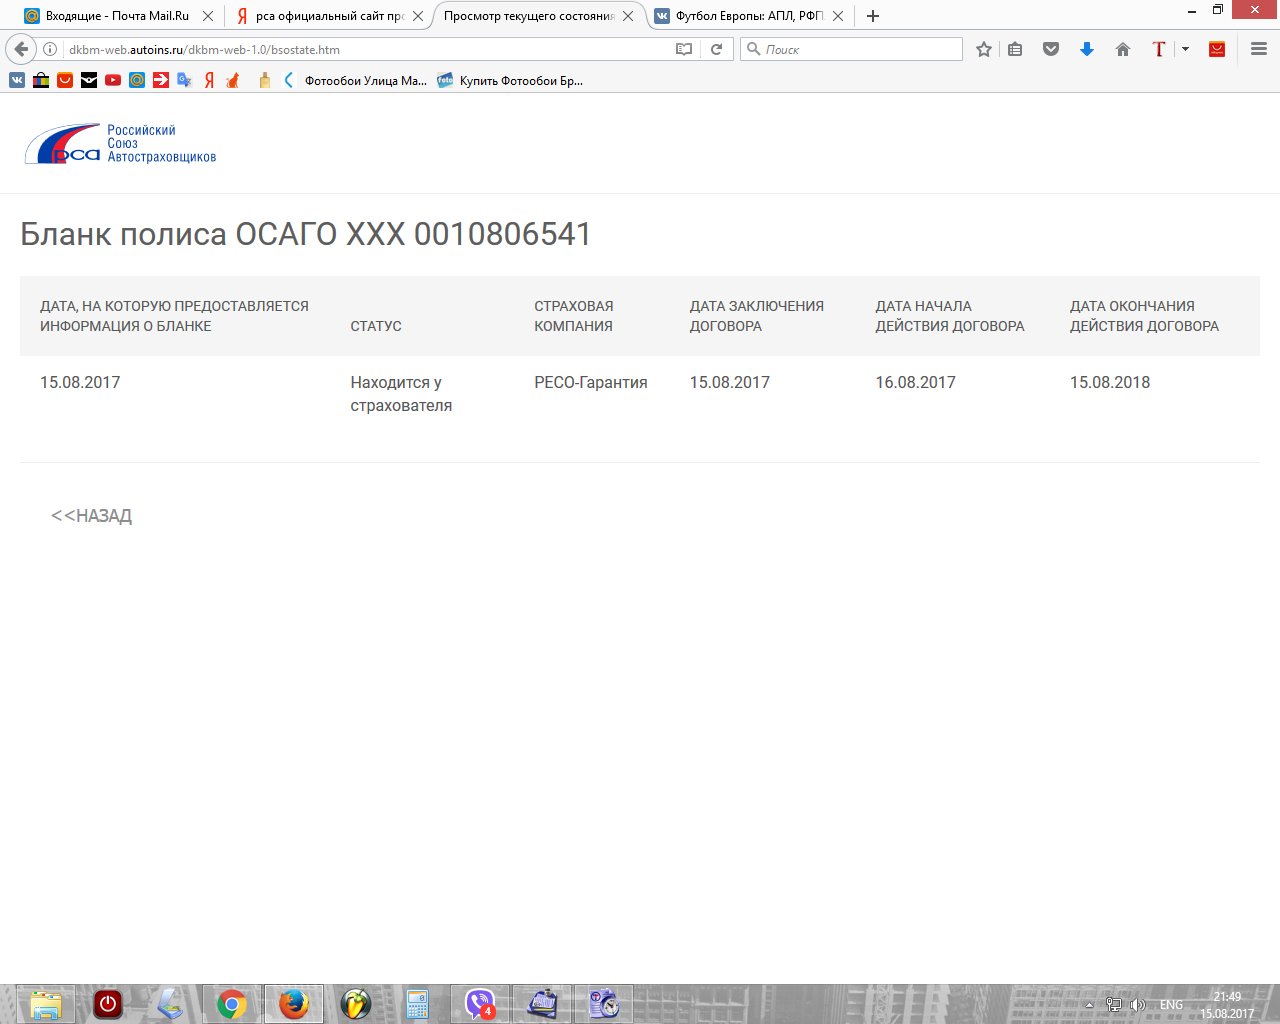Click heading 'Бланк полиса ОСАГО XXX 0010806541'

(306, 234)
